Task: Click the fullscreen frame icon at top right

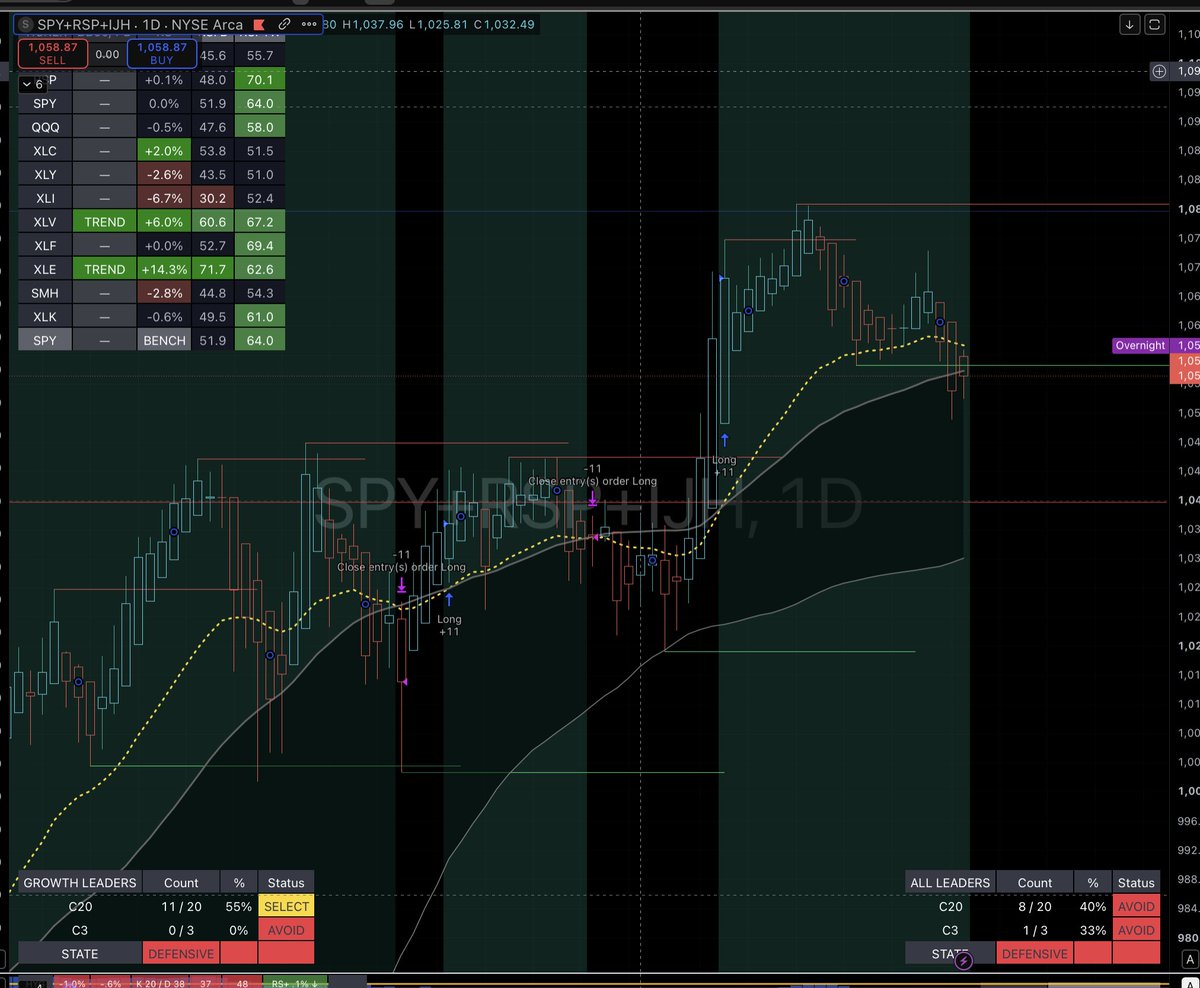Action: [1155, 23]
